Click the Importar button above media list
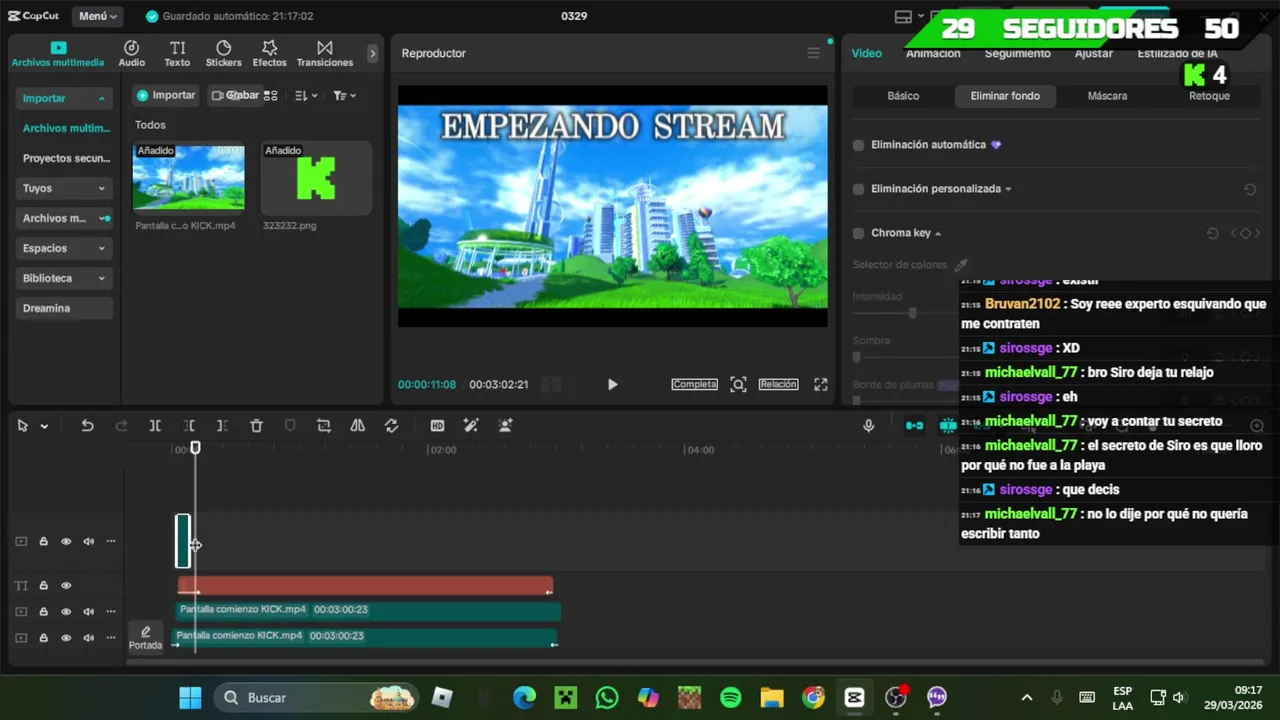Viewport: 1280px width, 720px height. [x=166, y=95]
